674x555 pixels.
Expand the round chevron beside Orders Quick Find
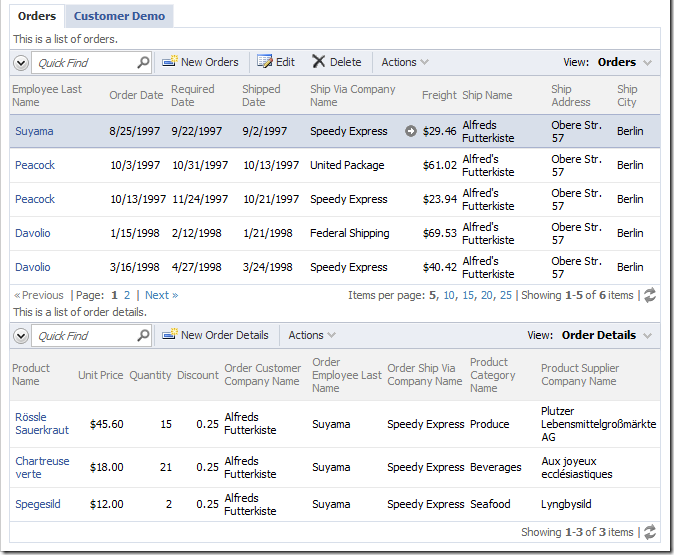(x=21, y=63)
